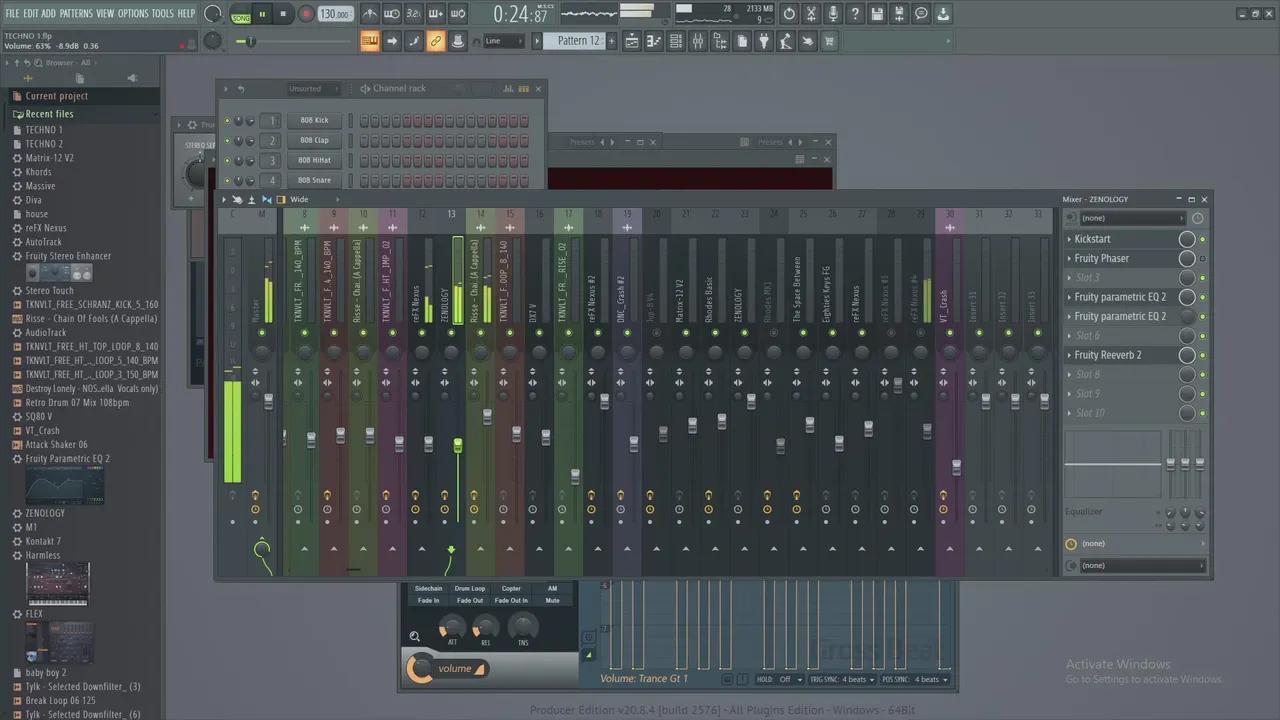Pause the song with the pause button

tap(262, 14)
